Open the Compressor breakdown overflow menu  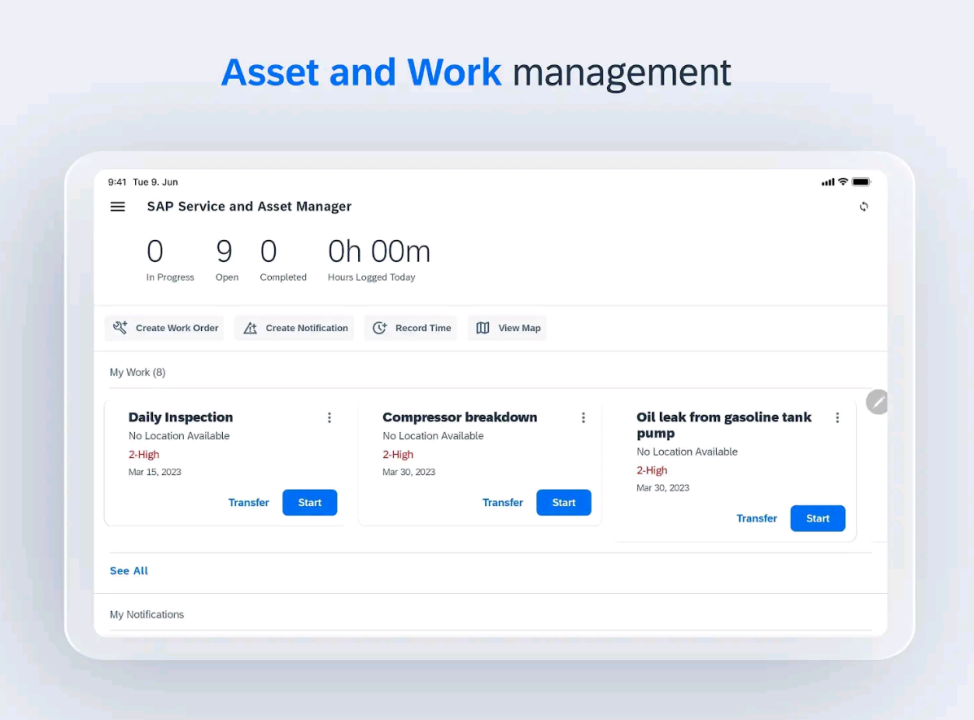(583, 417)
